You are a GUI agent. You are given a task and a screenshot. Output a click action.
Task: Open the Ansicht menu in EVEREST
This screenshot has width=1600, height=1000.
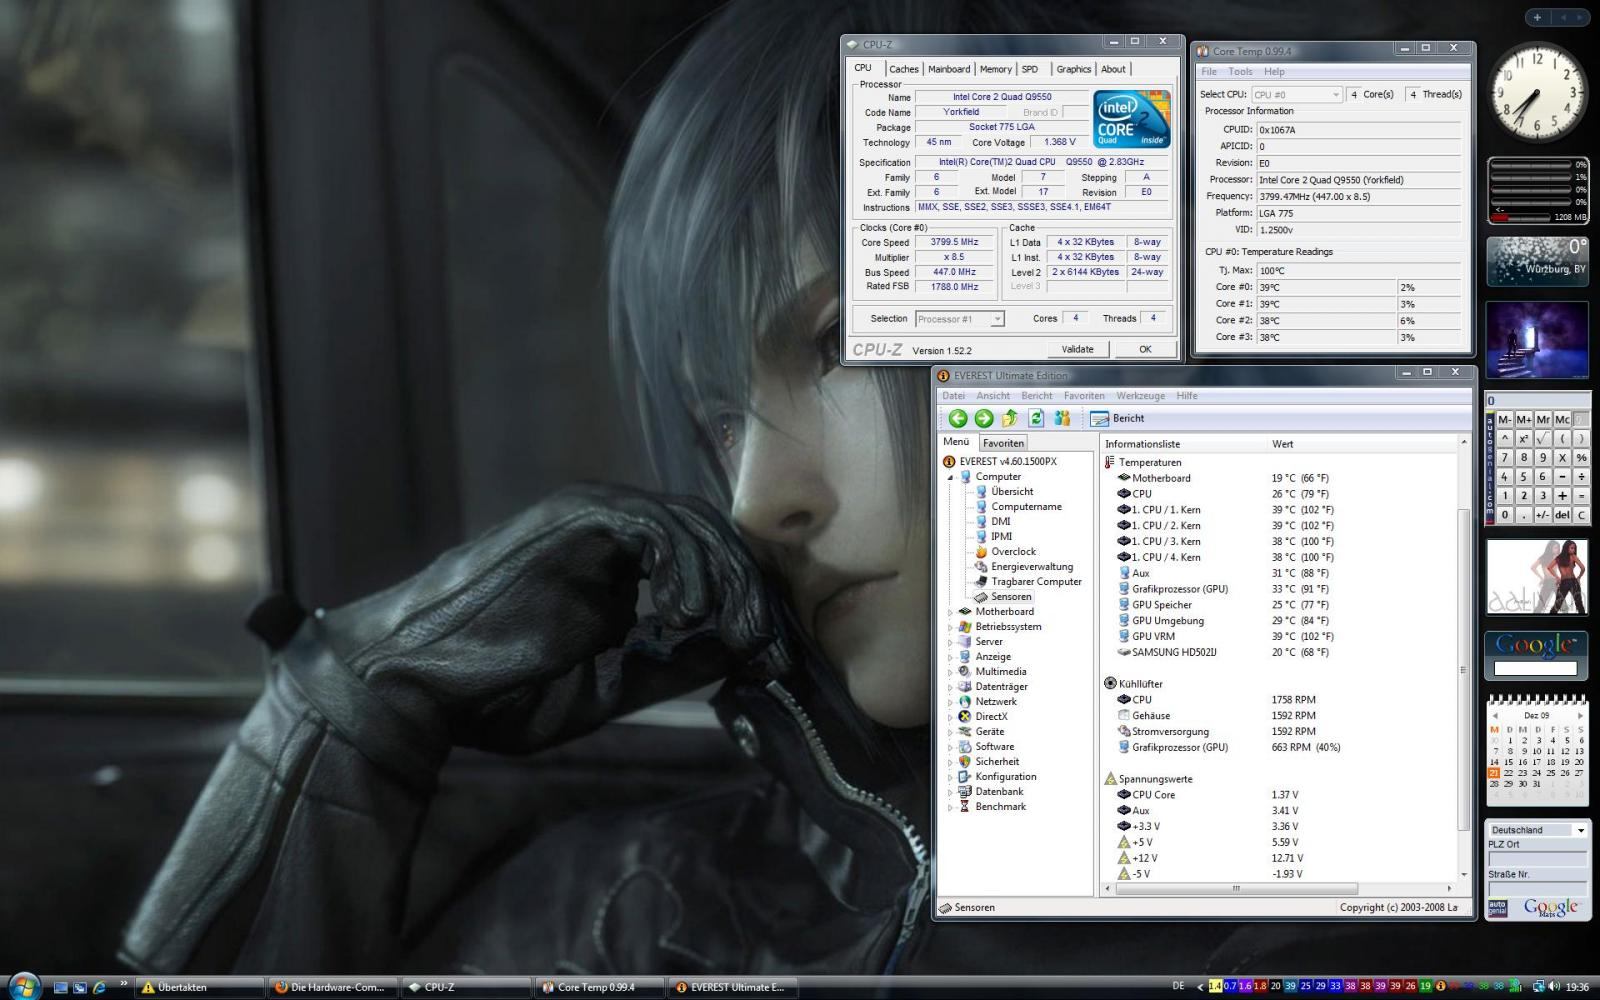(993, 396)
